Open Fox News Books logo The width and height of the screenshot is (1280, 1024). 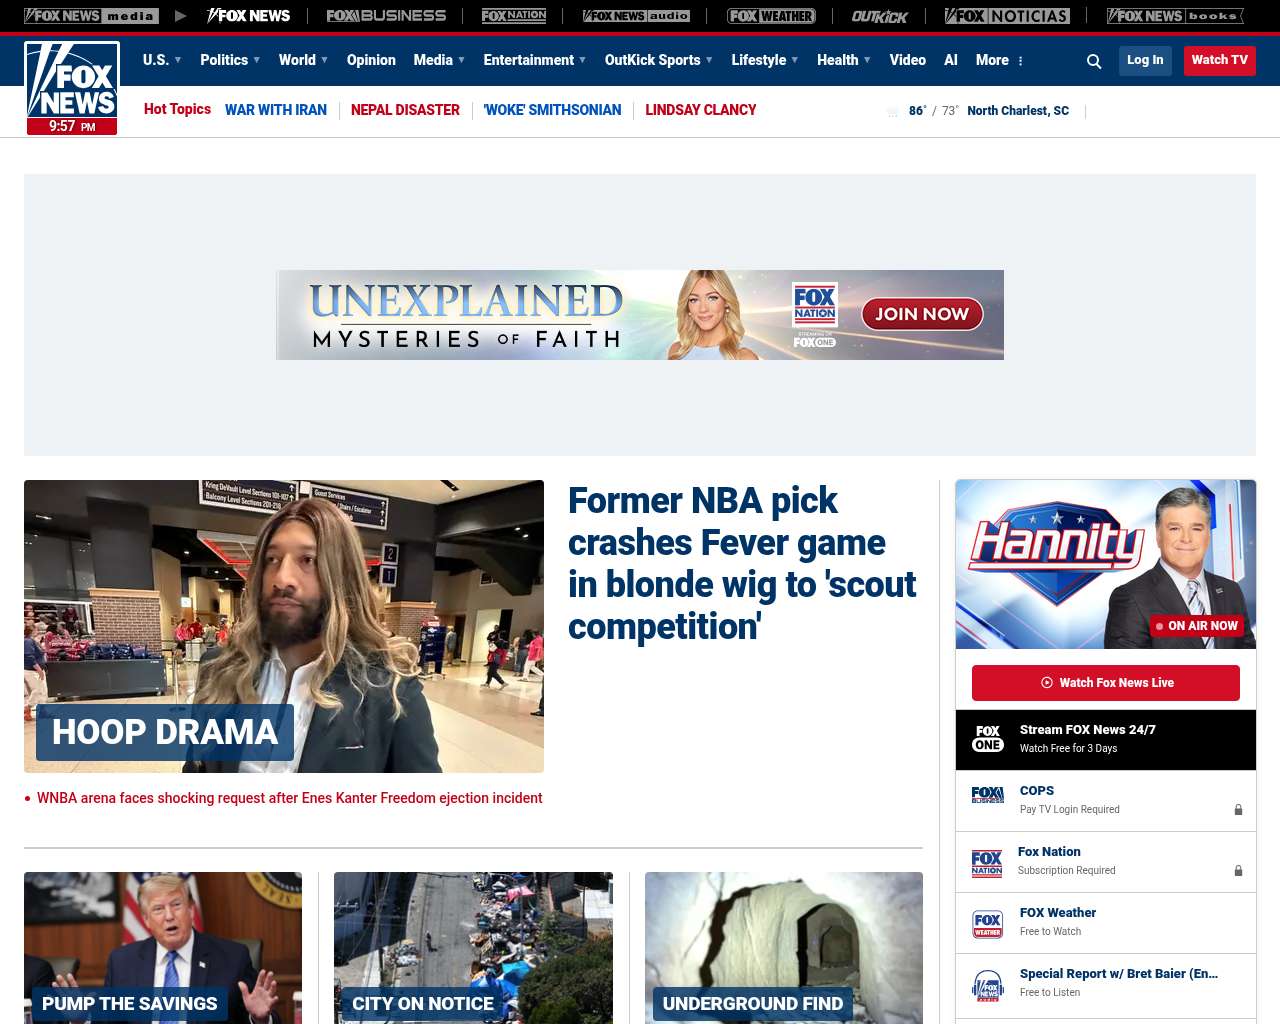[1175, 16]
